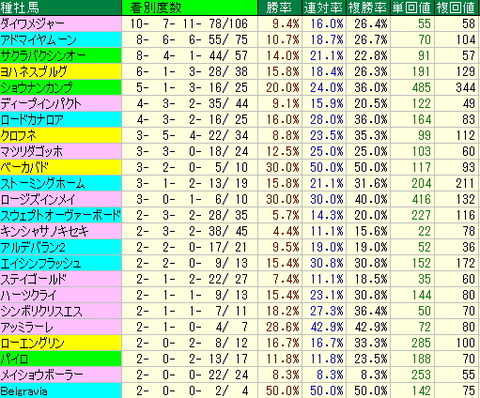Select the 連対率 column header

click(x=323, y=8)
